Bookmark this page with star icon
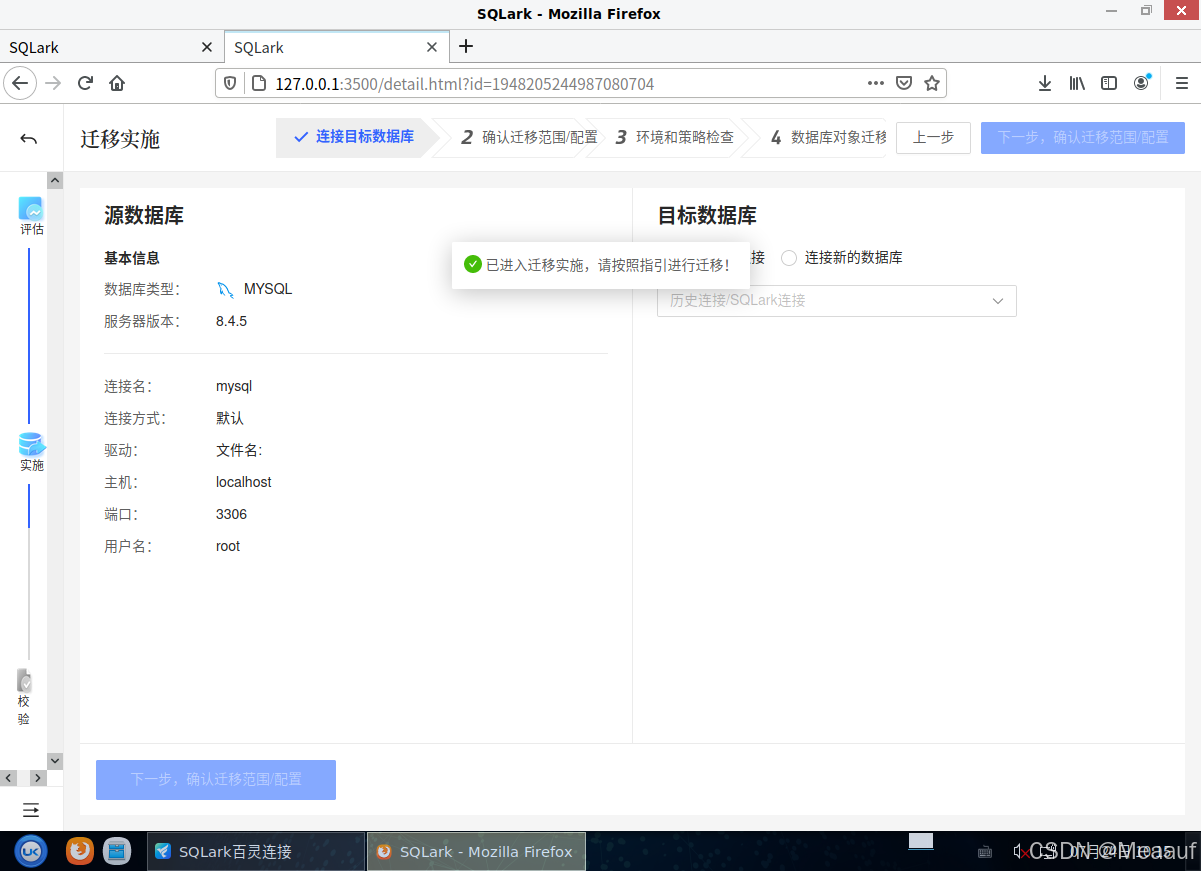This screenshot has height=871, width=1201. tap(932, 83)
